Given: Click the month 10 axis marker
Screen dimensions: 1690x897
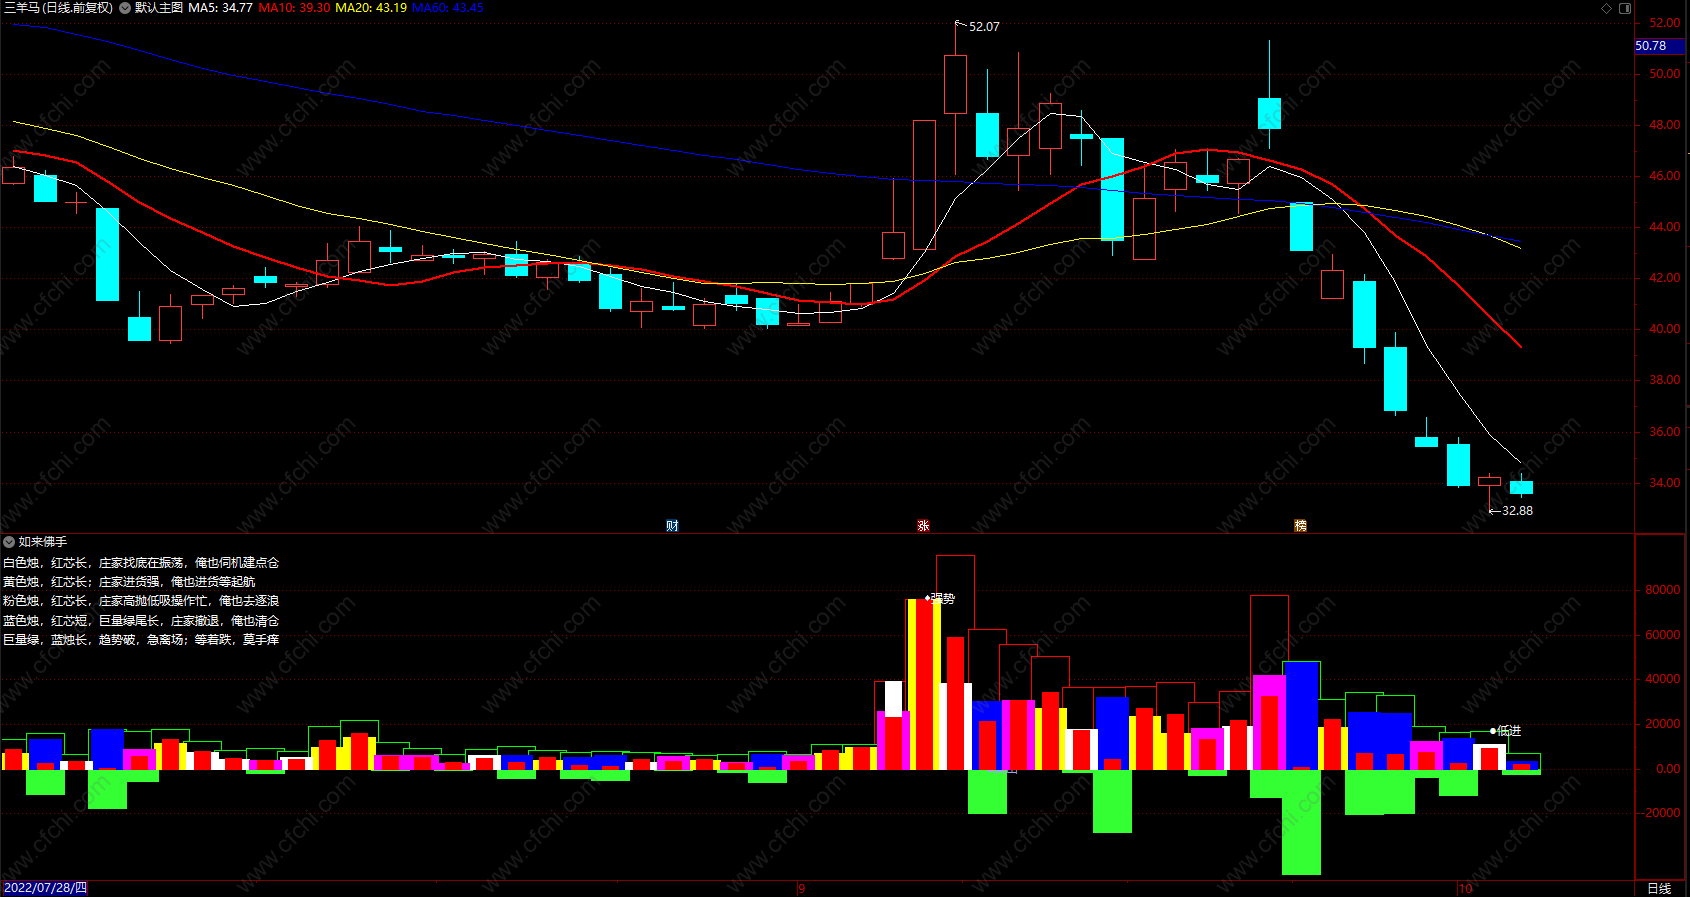Looking at the screenshot, I should [1465, 889].
